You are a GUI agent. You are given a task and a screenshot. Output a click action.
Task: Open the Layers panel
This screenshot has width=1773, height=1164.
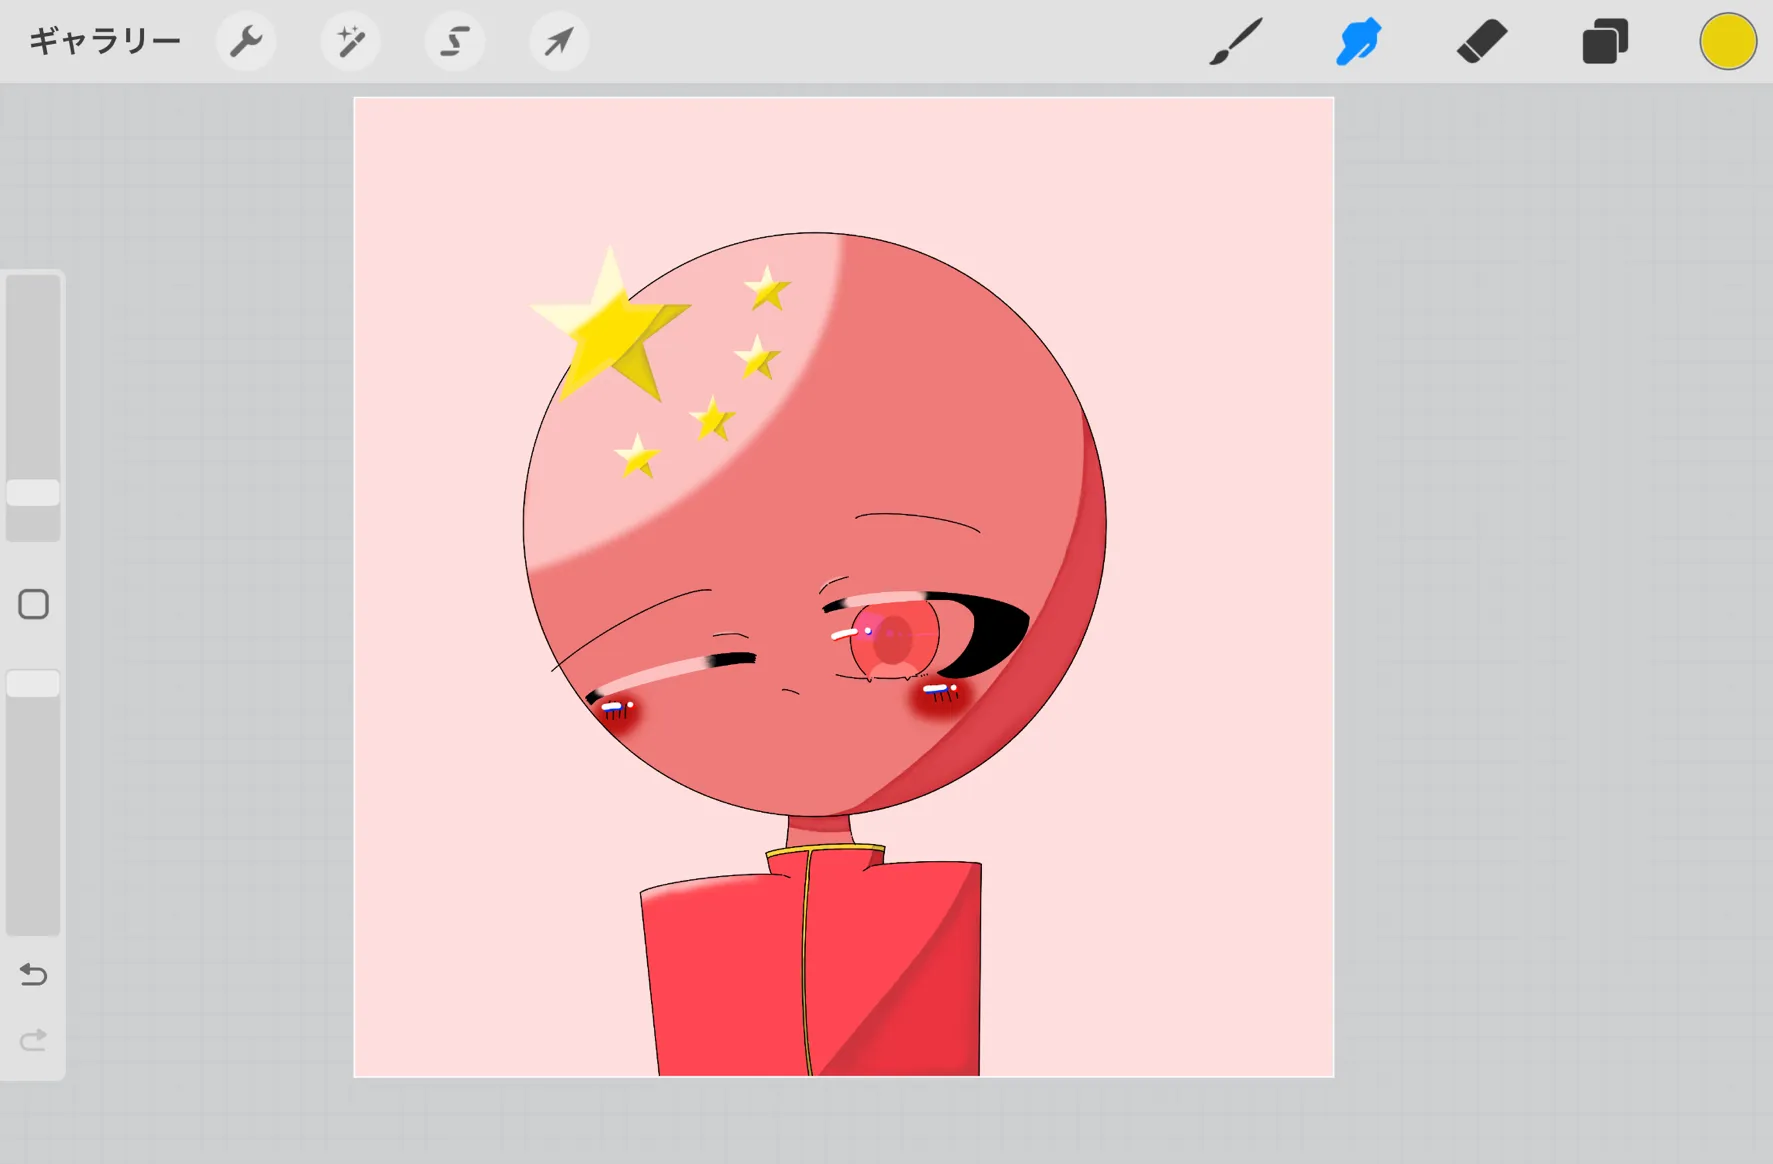[1605, 42]
